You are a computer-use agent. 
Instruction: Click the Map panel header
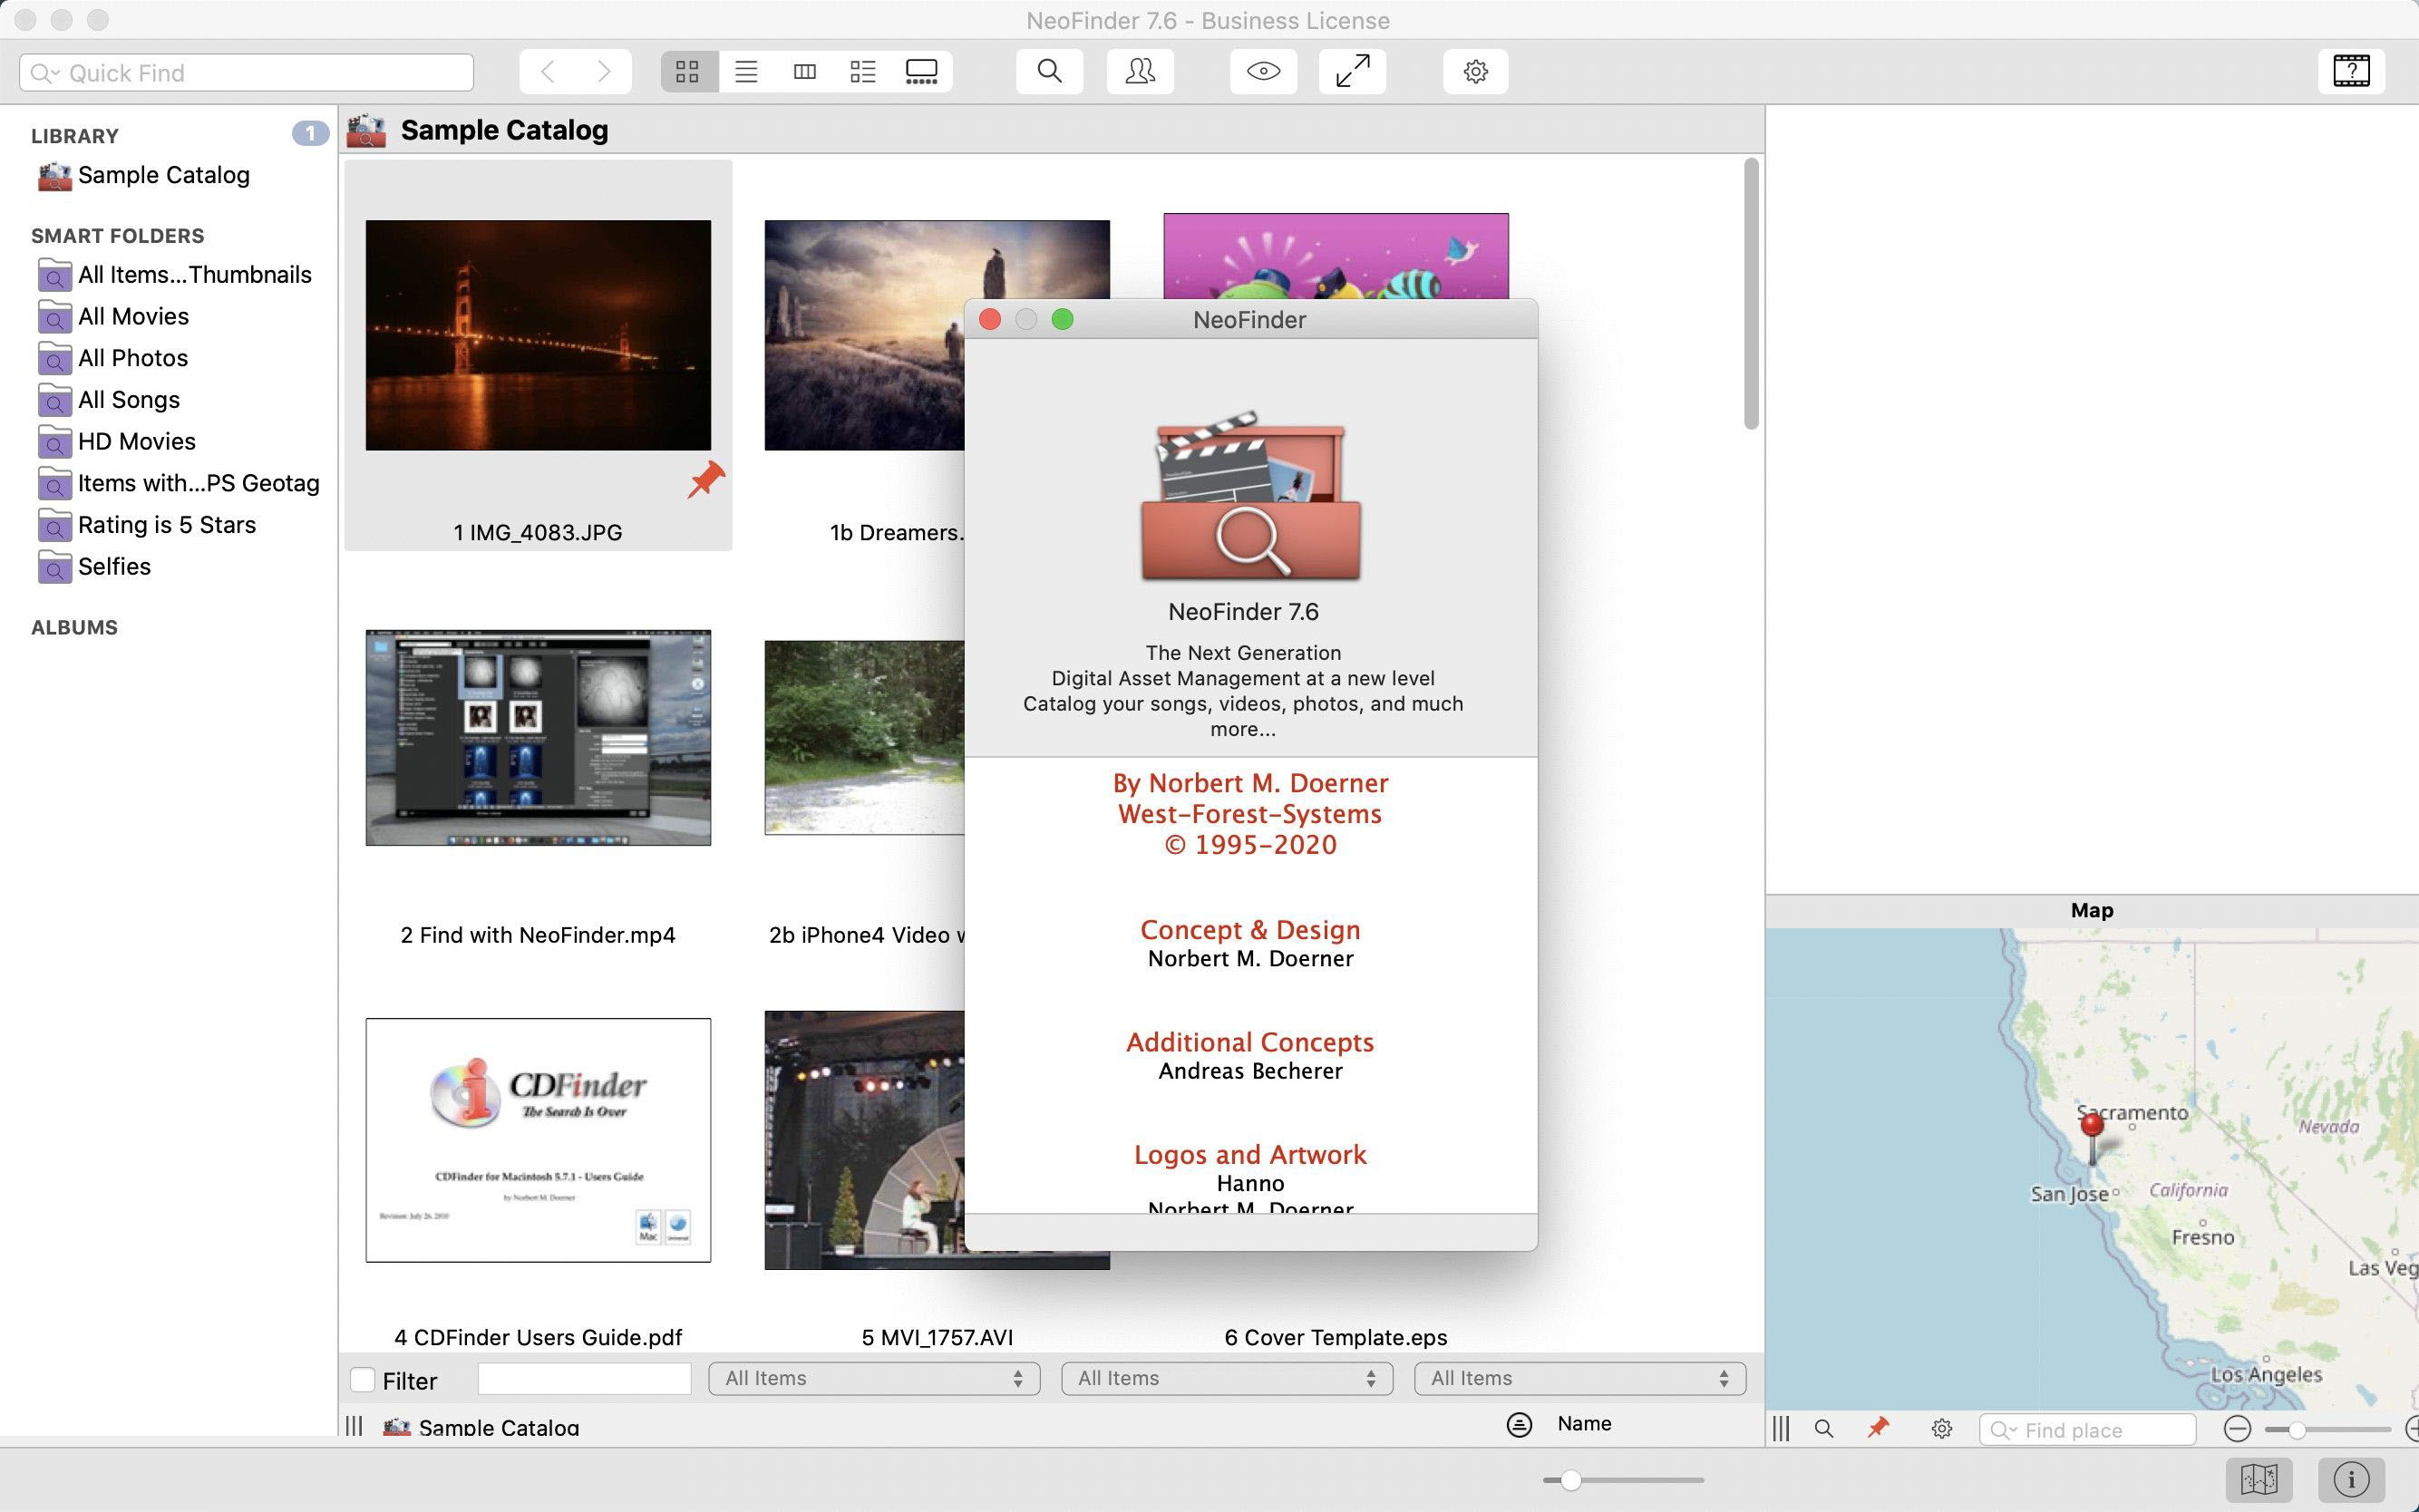(x=2091, y=910)
